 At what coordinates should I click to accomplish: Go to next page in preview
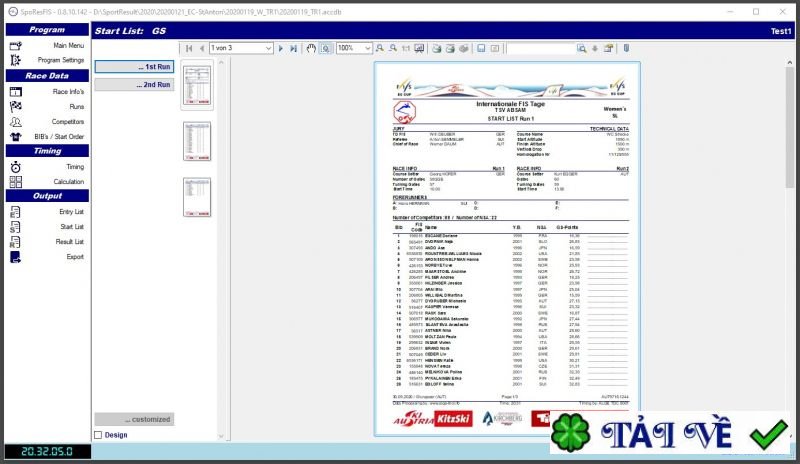(x=281, y=48)
